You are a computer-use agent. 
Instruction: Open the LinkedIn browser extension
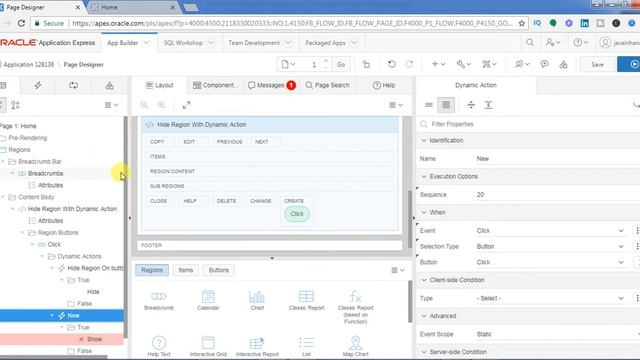(584, 23)
